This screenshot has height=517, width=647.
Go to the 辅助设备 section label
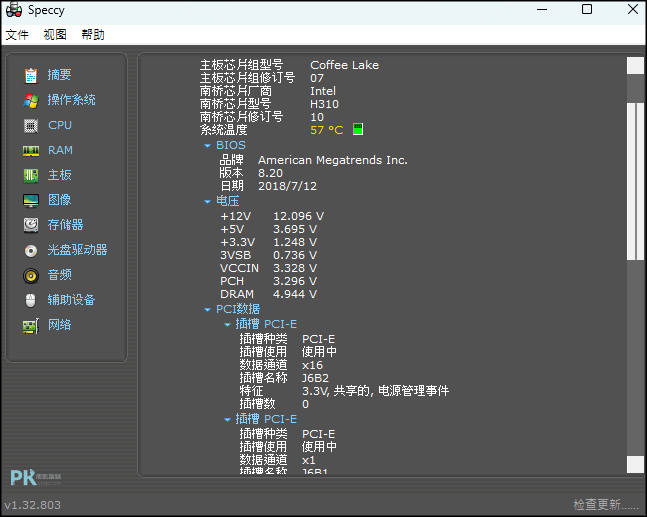(71, 300)
